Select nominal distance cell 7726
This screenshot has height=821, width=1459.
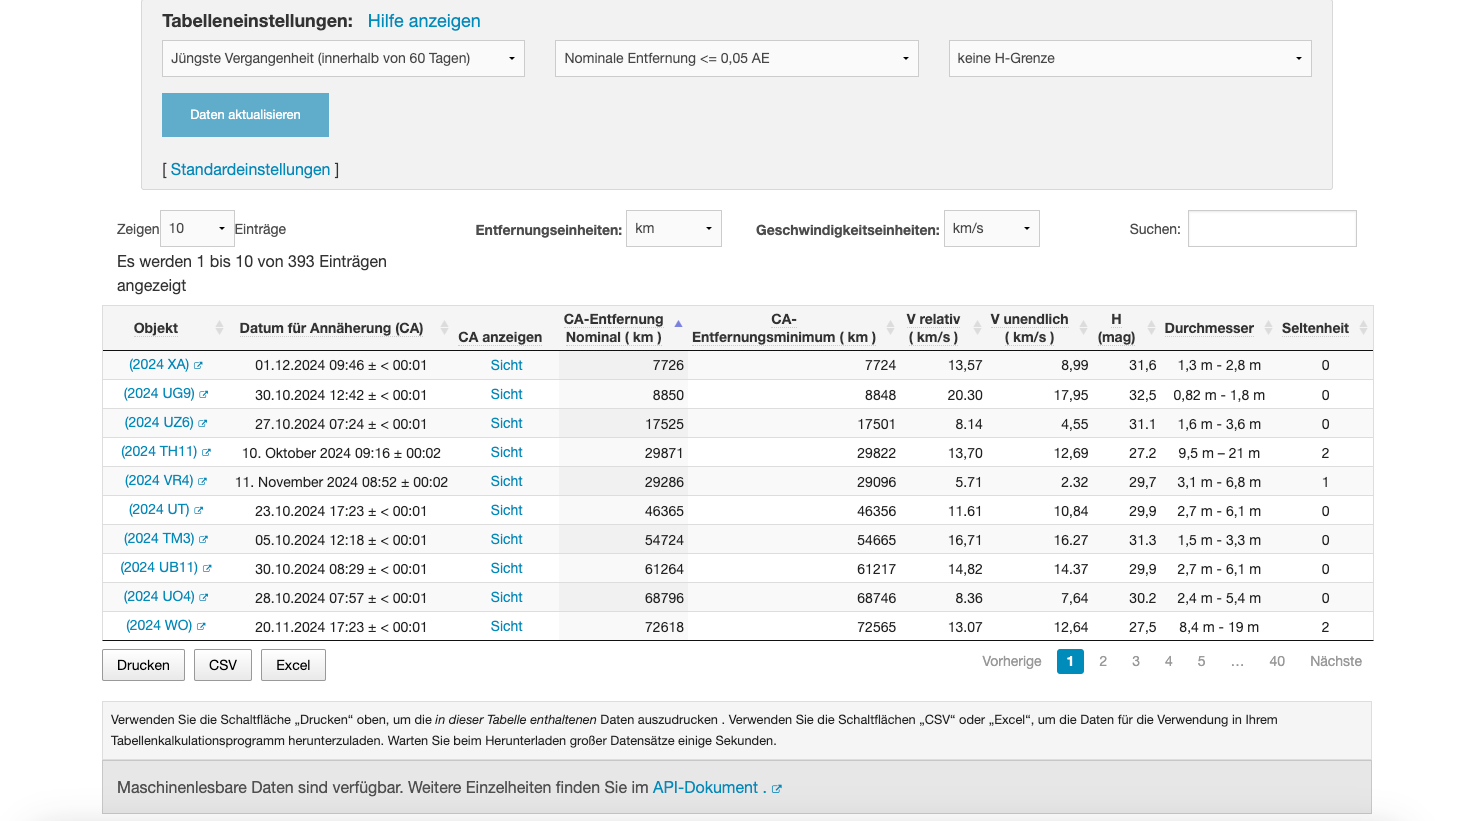pyautogui.click(x=623, y=366)
